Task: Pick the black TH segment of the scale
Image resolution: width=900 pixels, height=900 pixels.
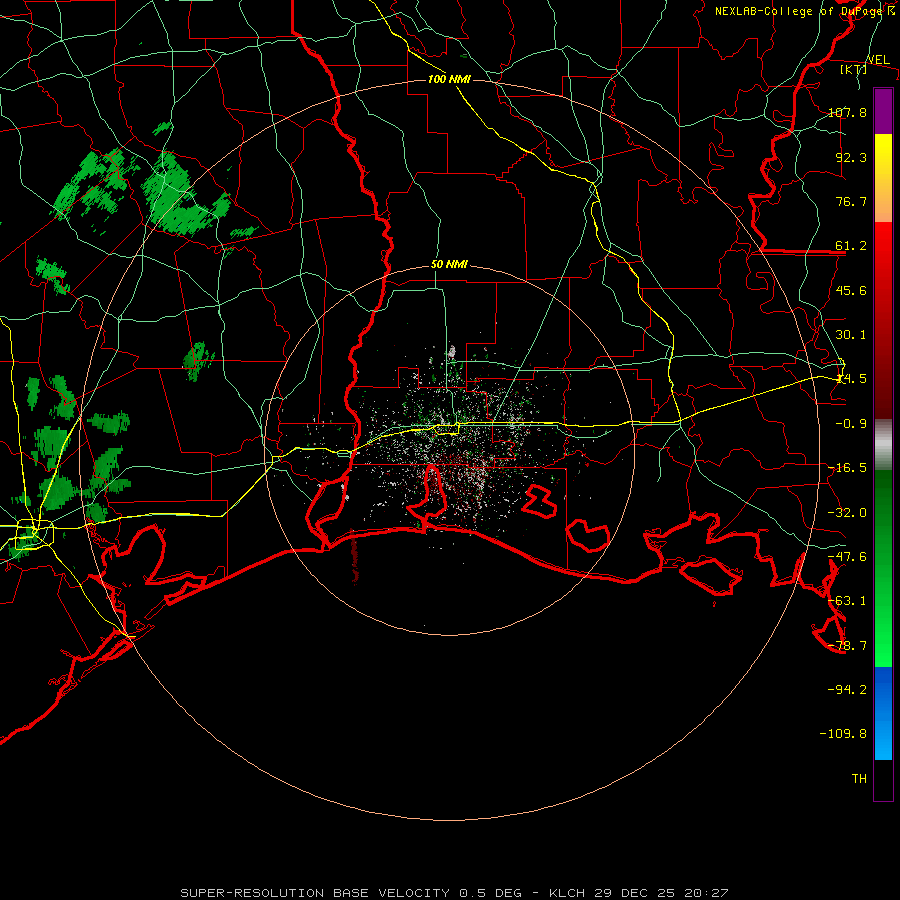Action: pyautogui.click(x=883, y=780)
